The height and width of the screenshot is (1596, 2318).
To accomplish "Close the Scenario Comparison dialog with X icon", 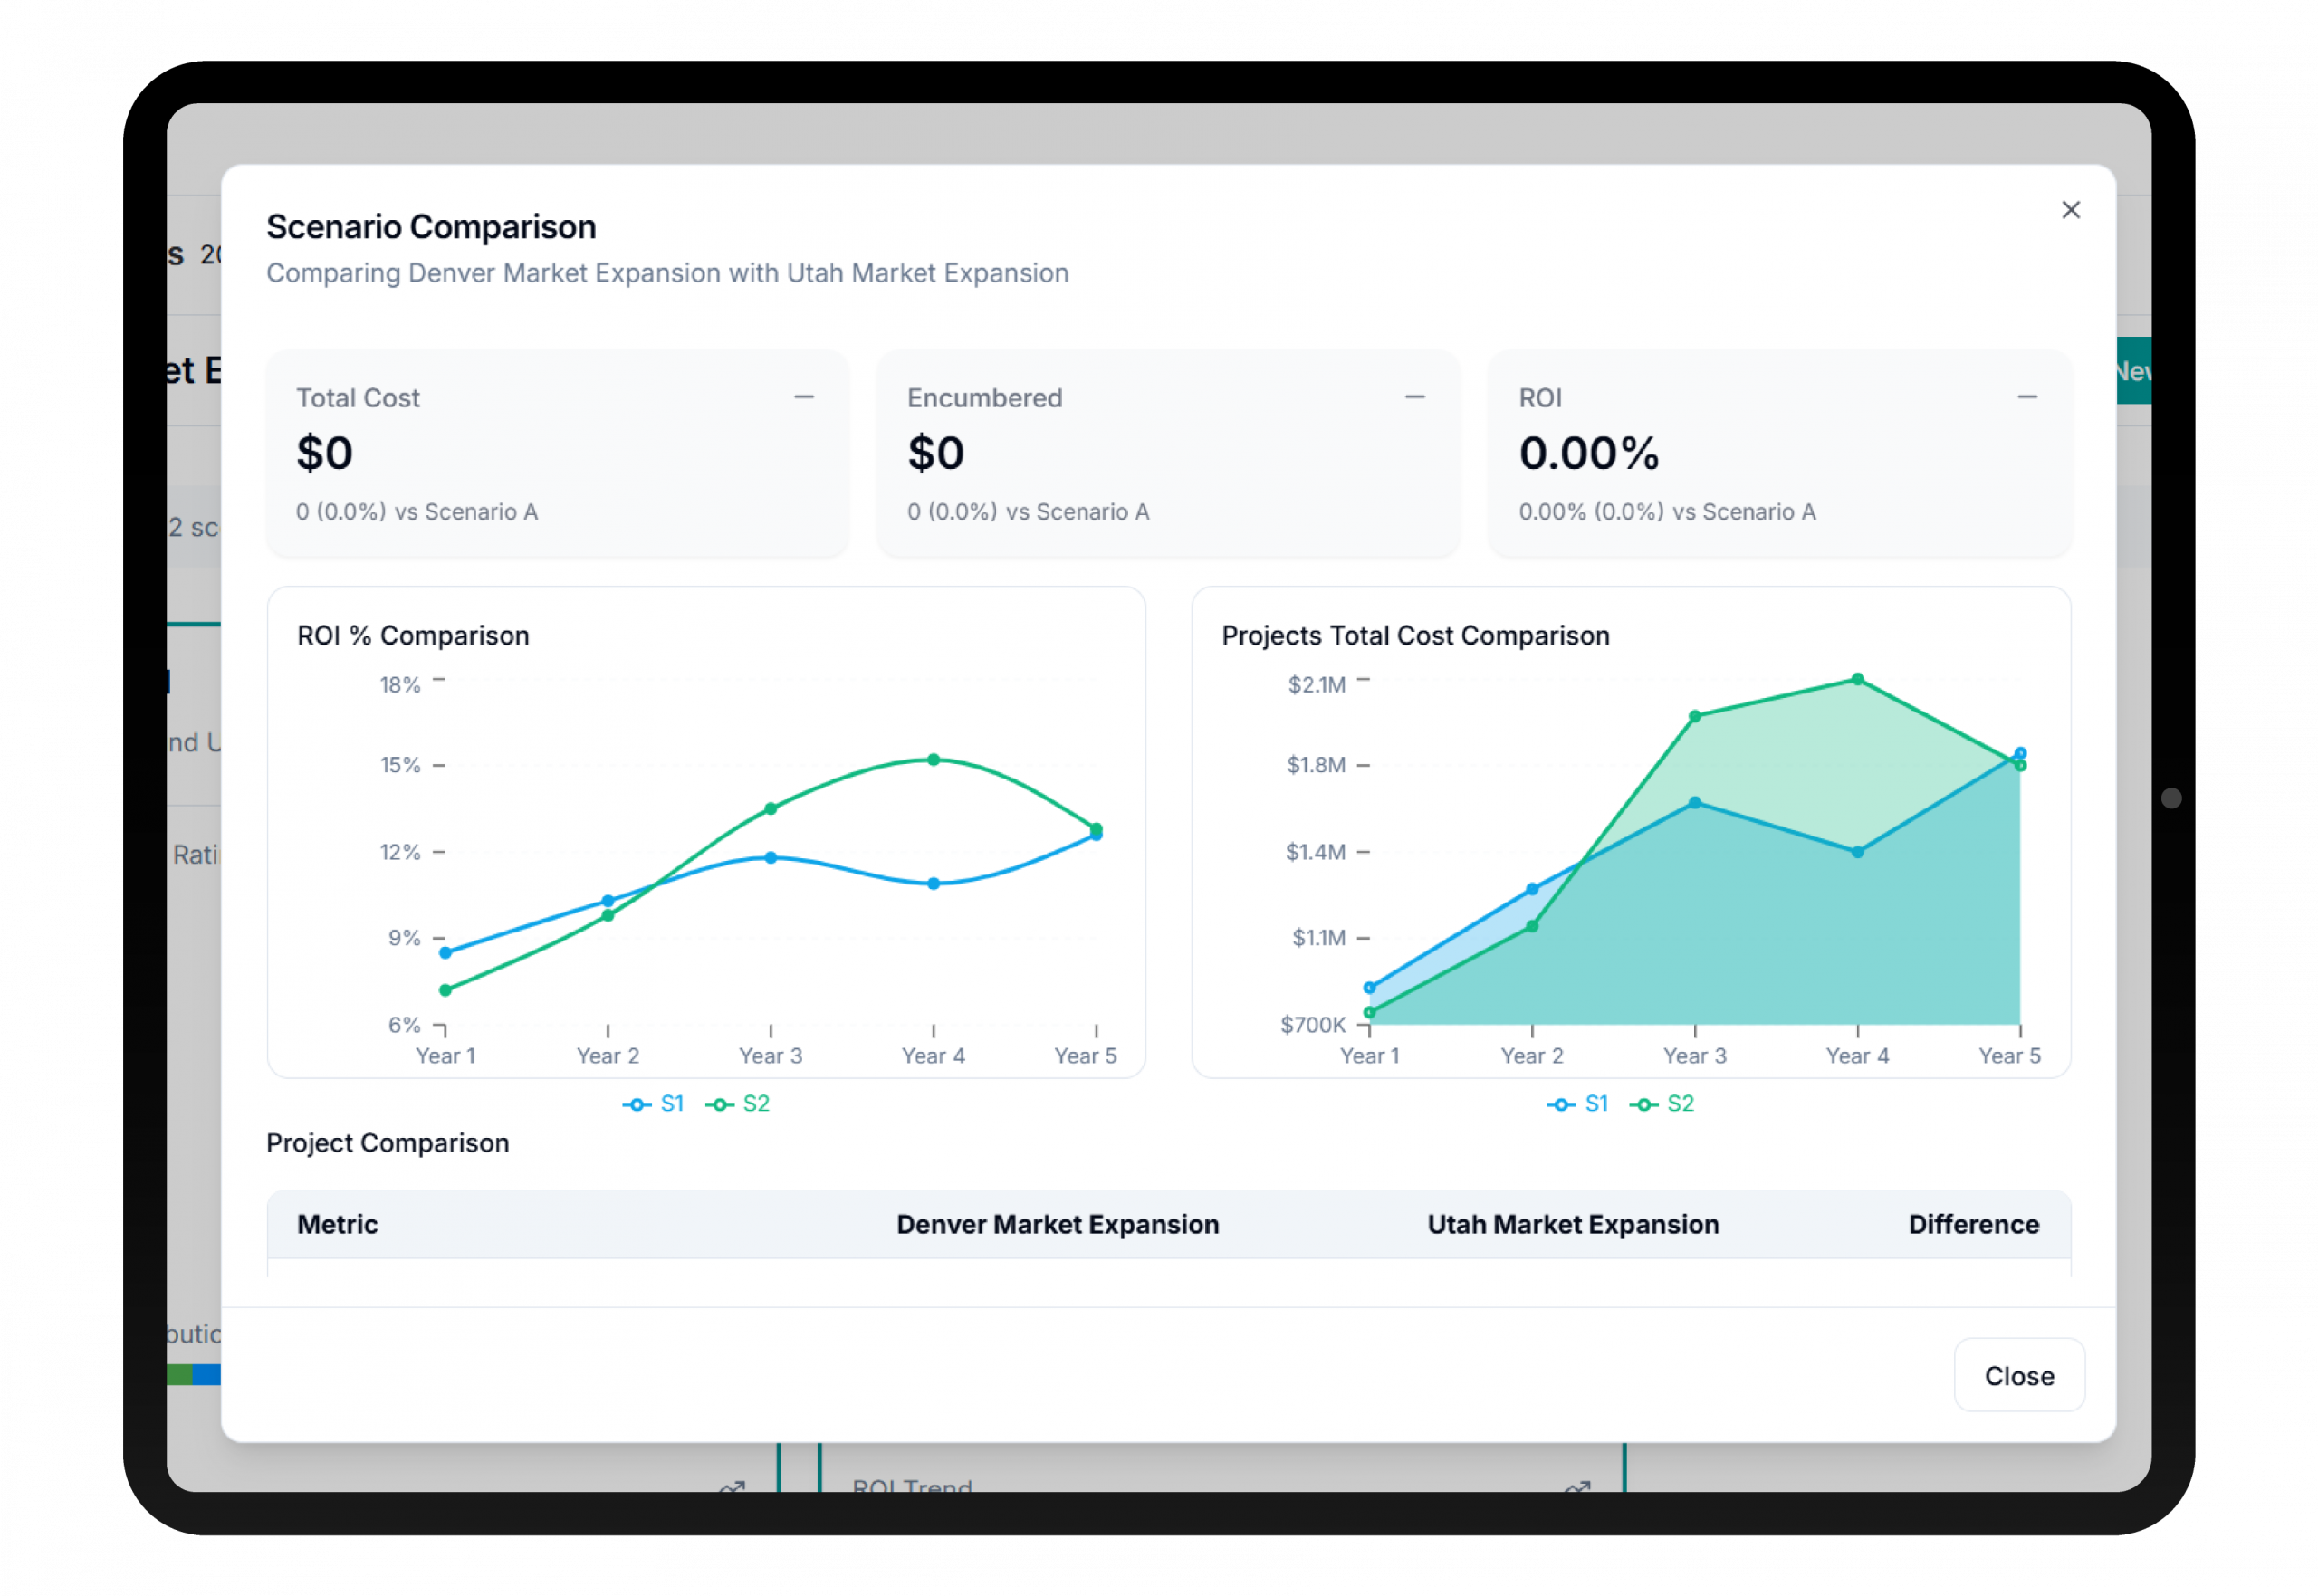I will pos(2070,210).
